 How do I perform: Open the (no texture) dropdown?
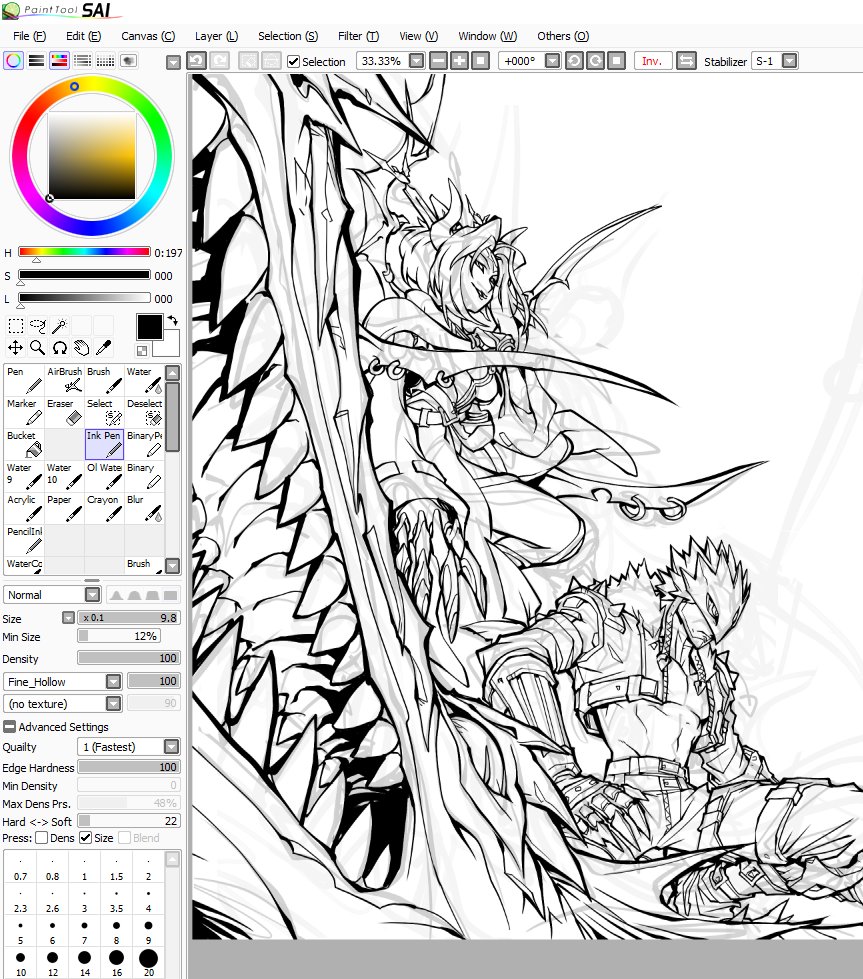pyautogui.click(x=113, y=704)
